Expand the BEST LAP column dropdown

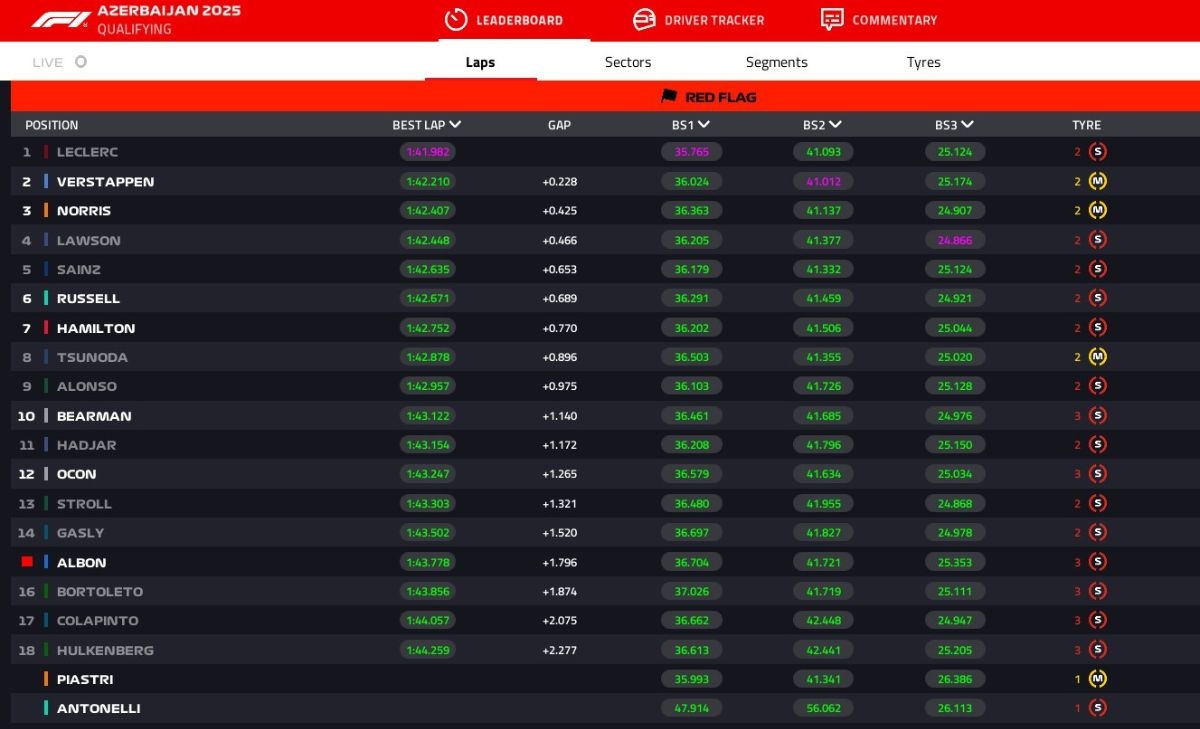(455, 125)
